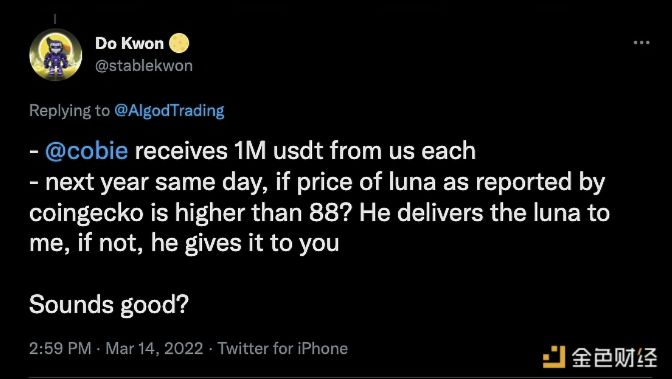Click the Mar 14, 2022 date
The width and height of the screenshot is (672, 379).
click(x=154, y=348)
